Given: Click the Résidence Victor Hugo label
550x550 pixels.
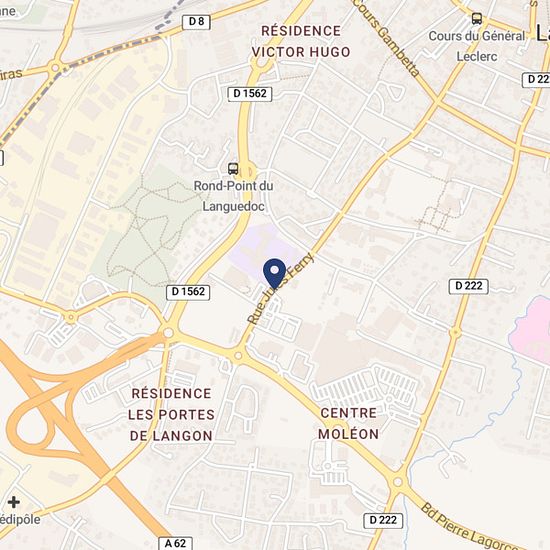Looking at the screenshot, I should 301,41.
